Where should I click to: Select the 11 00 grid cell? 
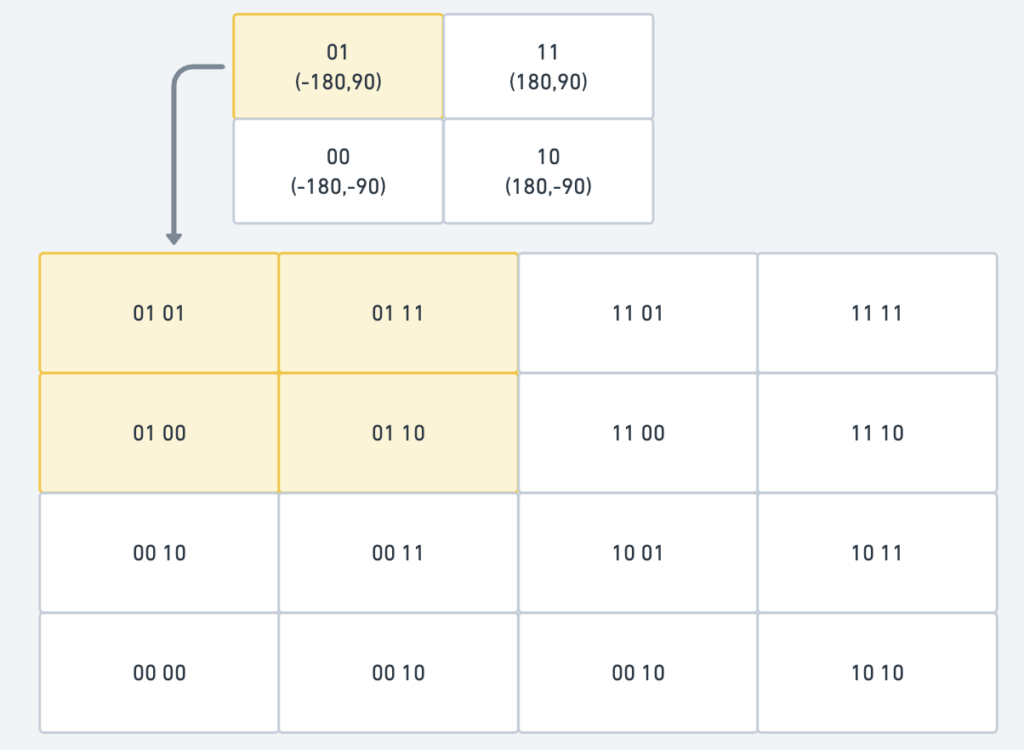[638, 432]
